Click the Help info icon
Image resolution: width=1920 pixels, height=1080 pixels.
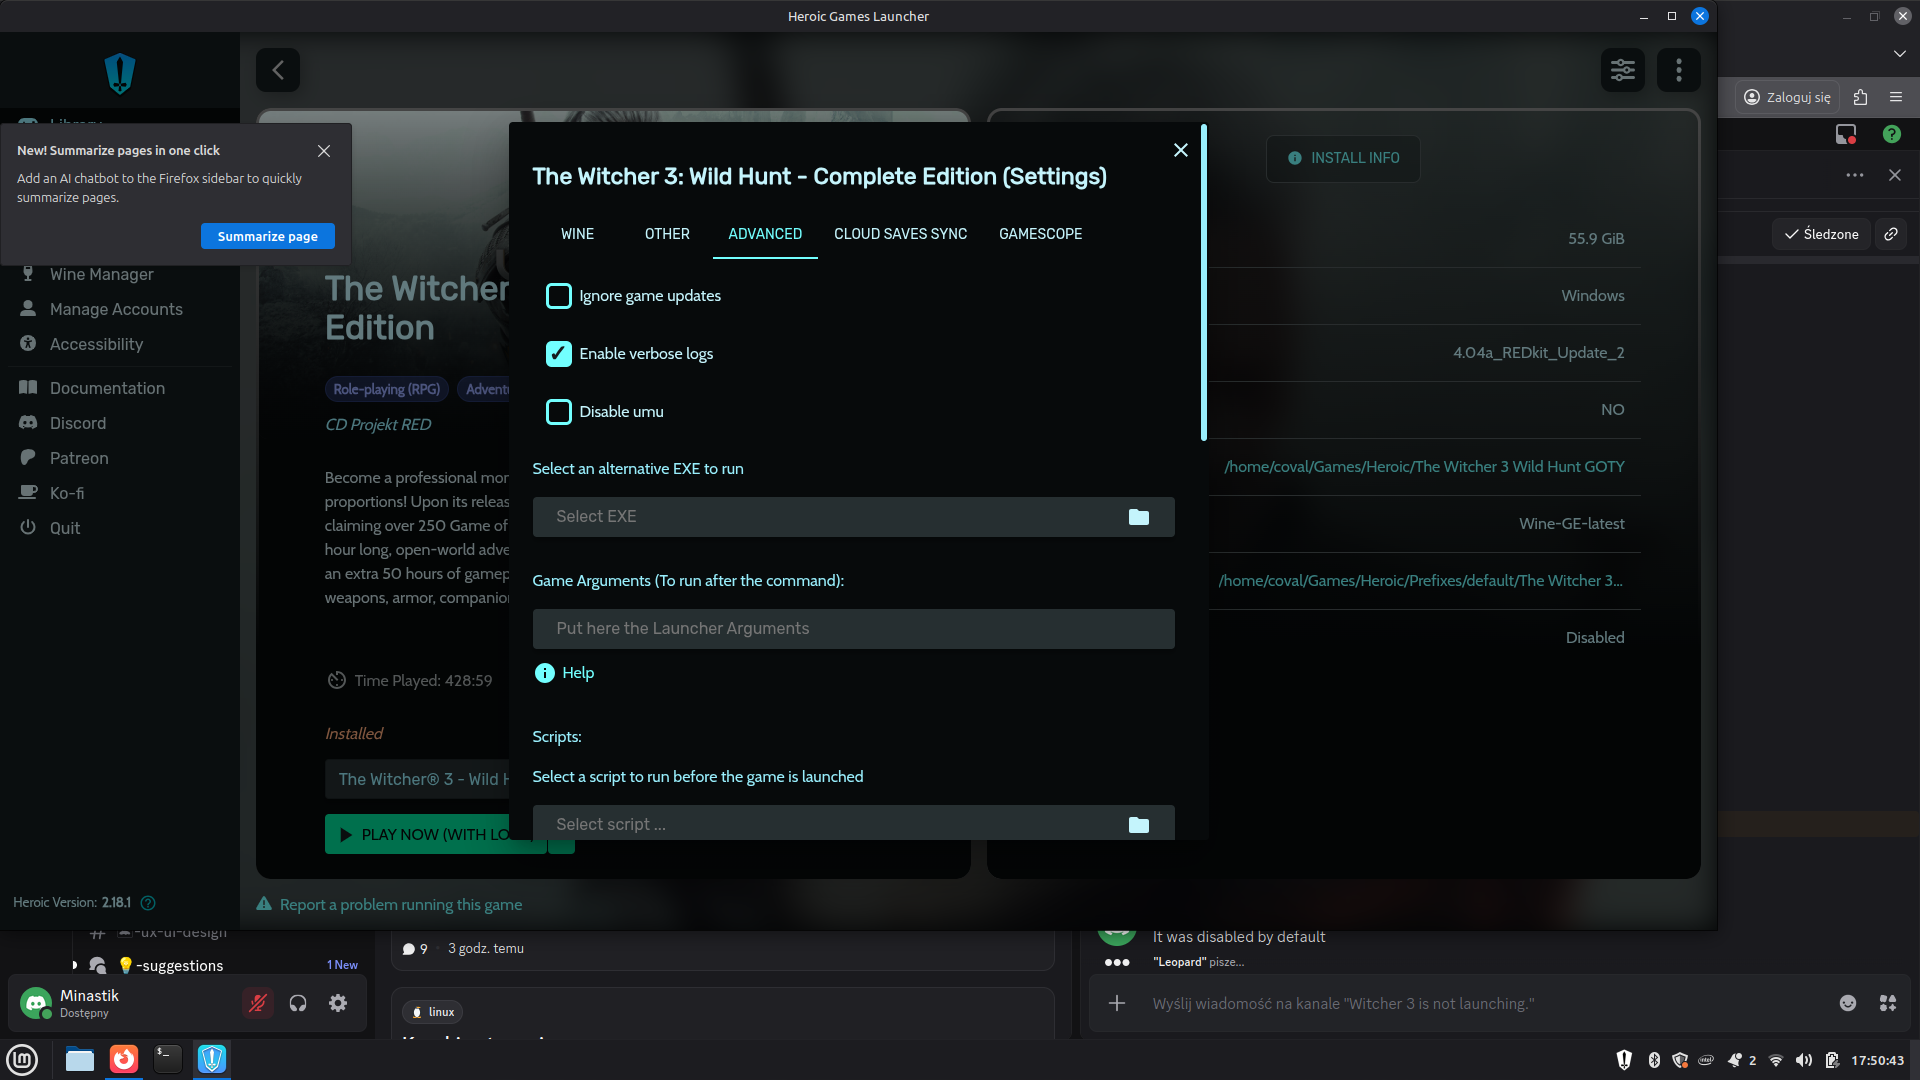[544, 673]
